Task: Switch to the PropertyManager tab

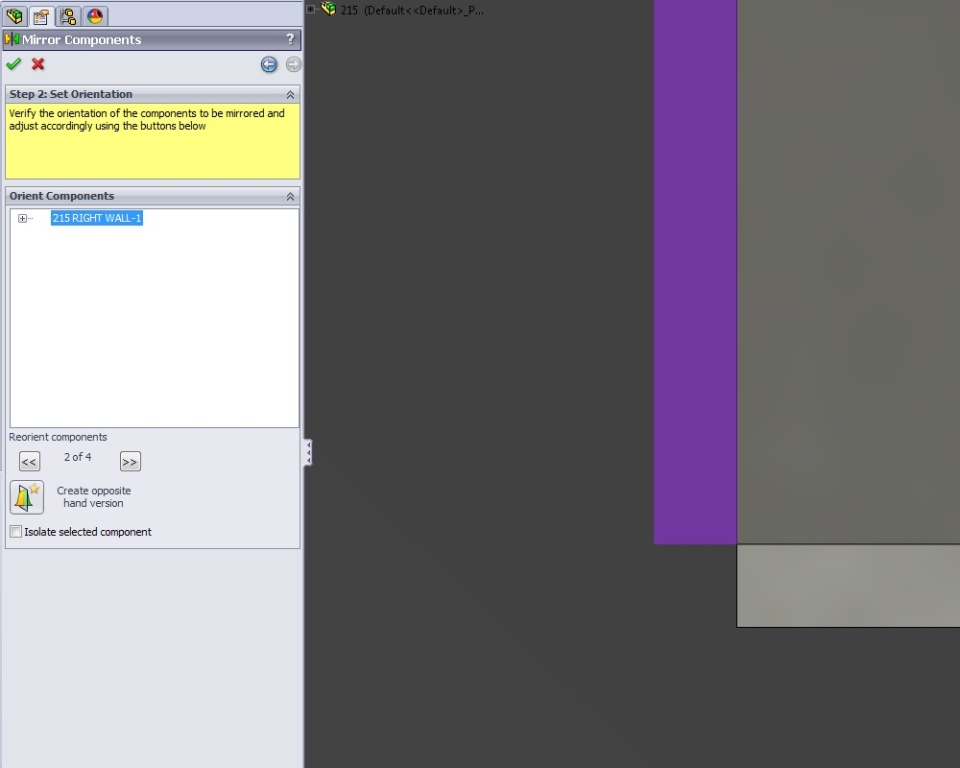Action: click(41, 17)
